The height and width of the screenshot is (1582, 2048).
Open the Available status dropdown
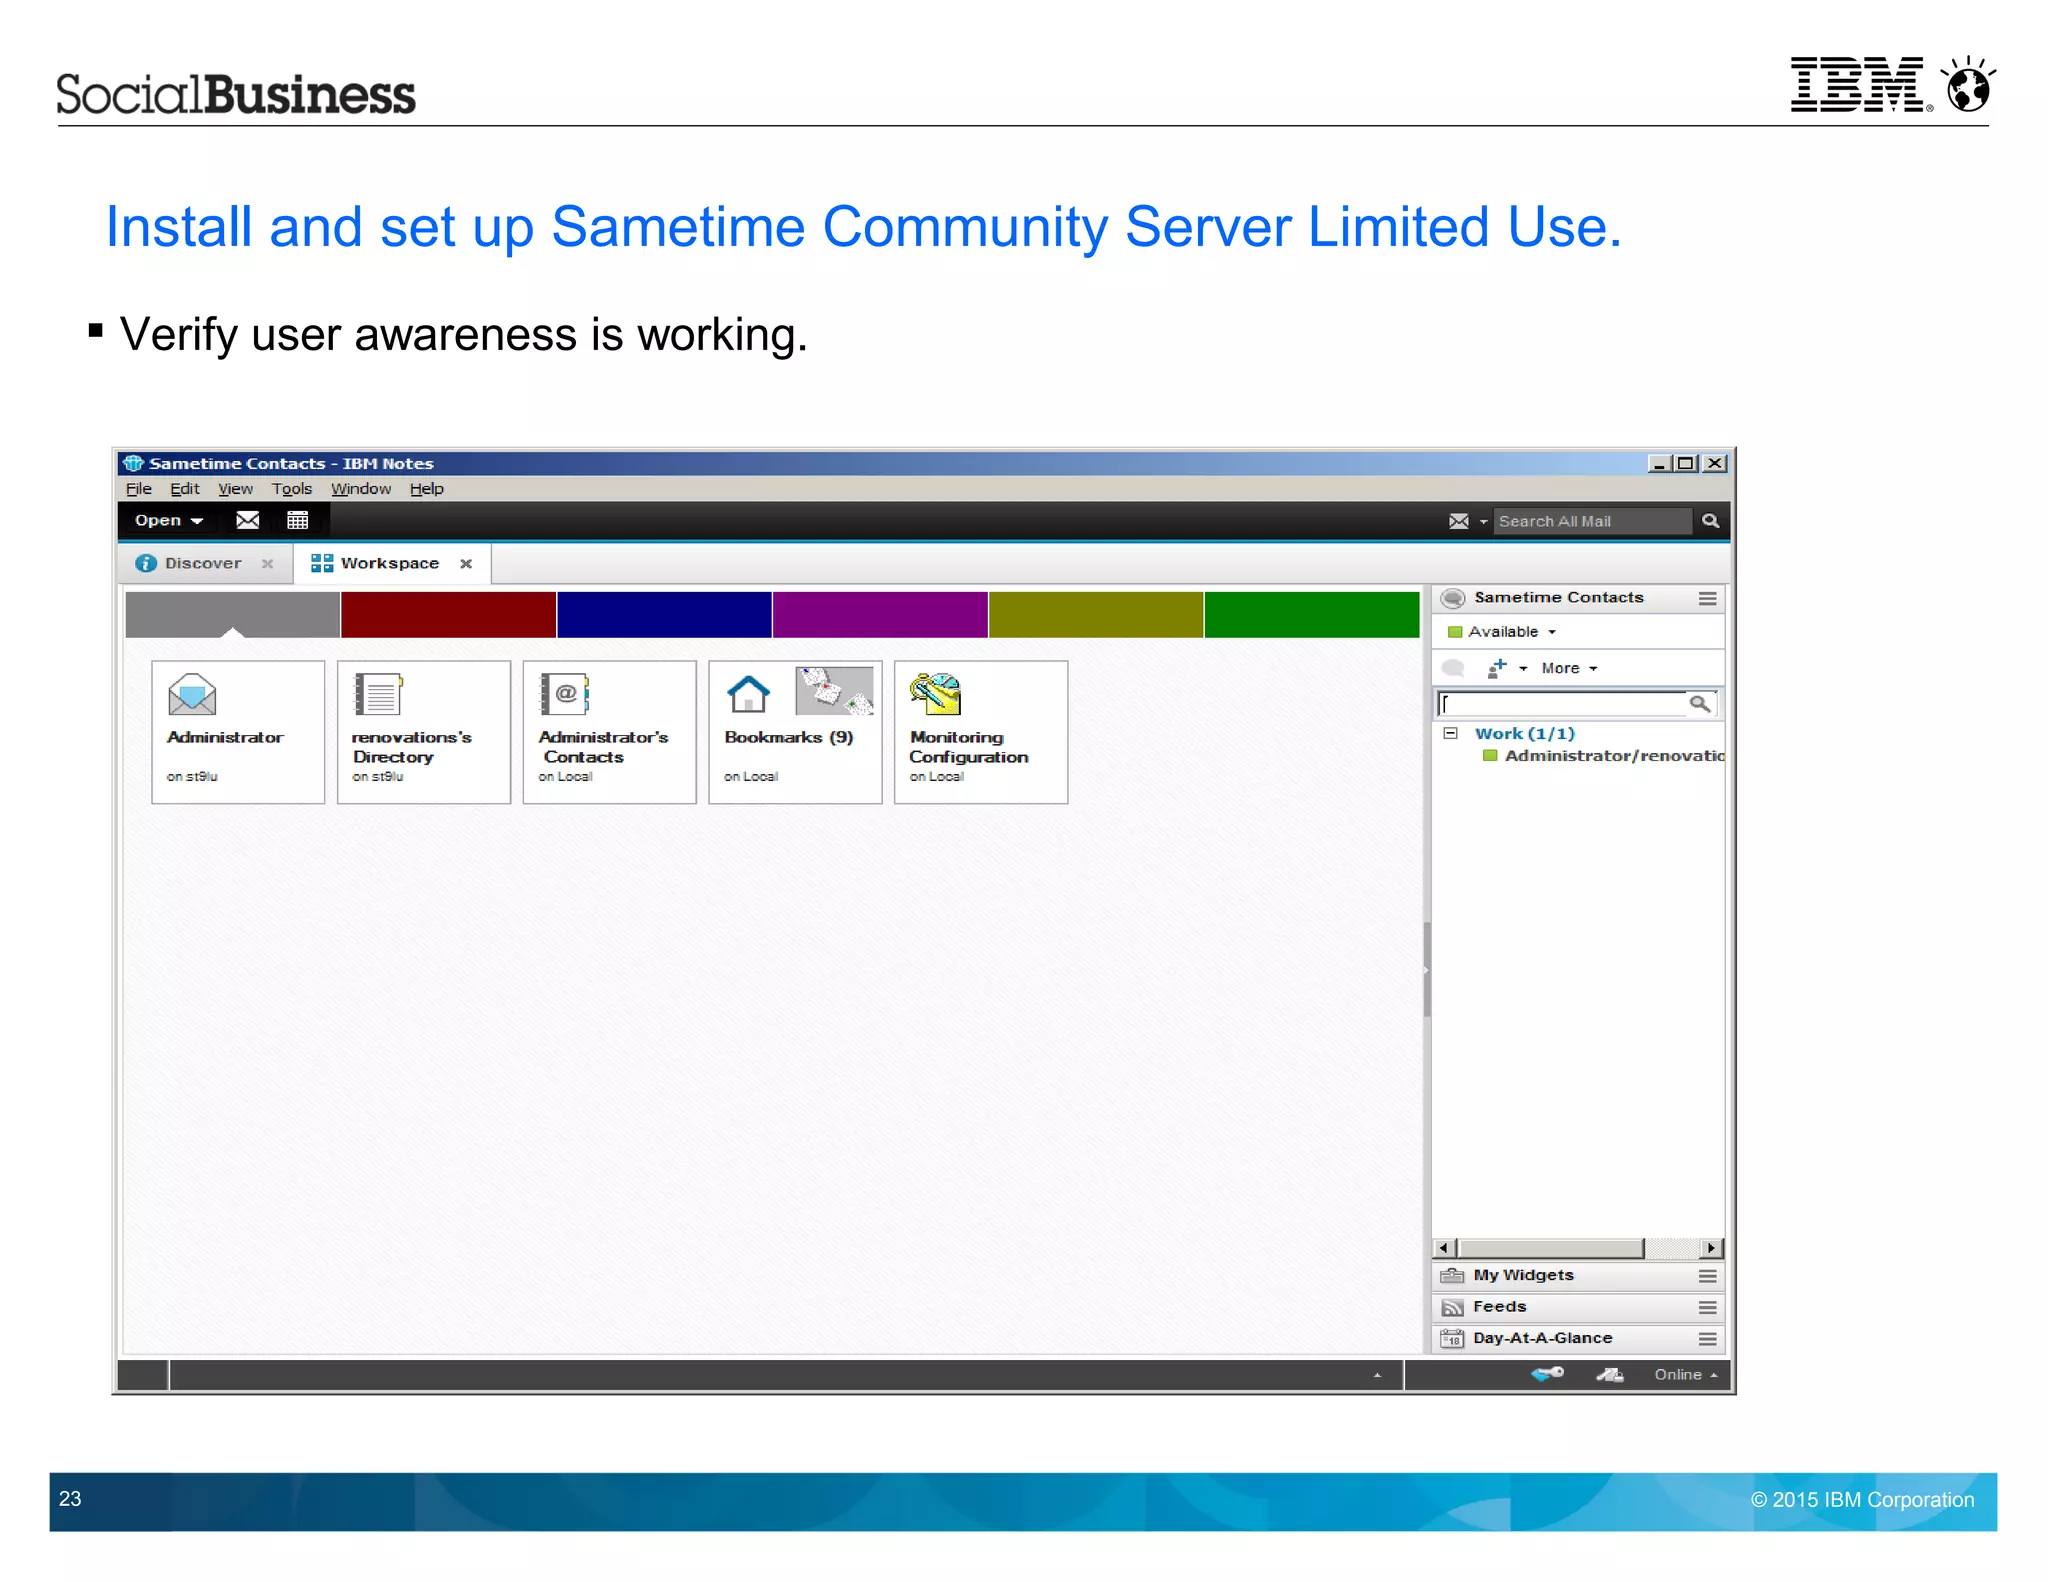tap(1503, 632)
